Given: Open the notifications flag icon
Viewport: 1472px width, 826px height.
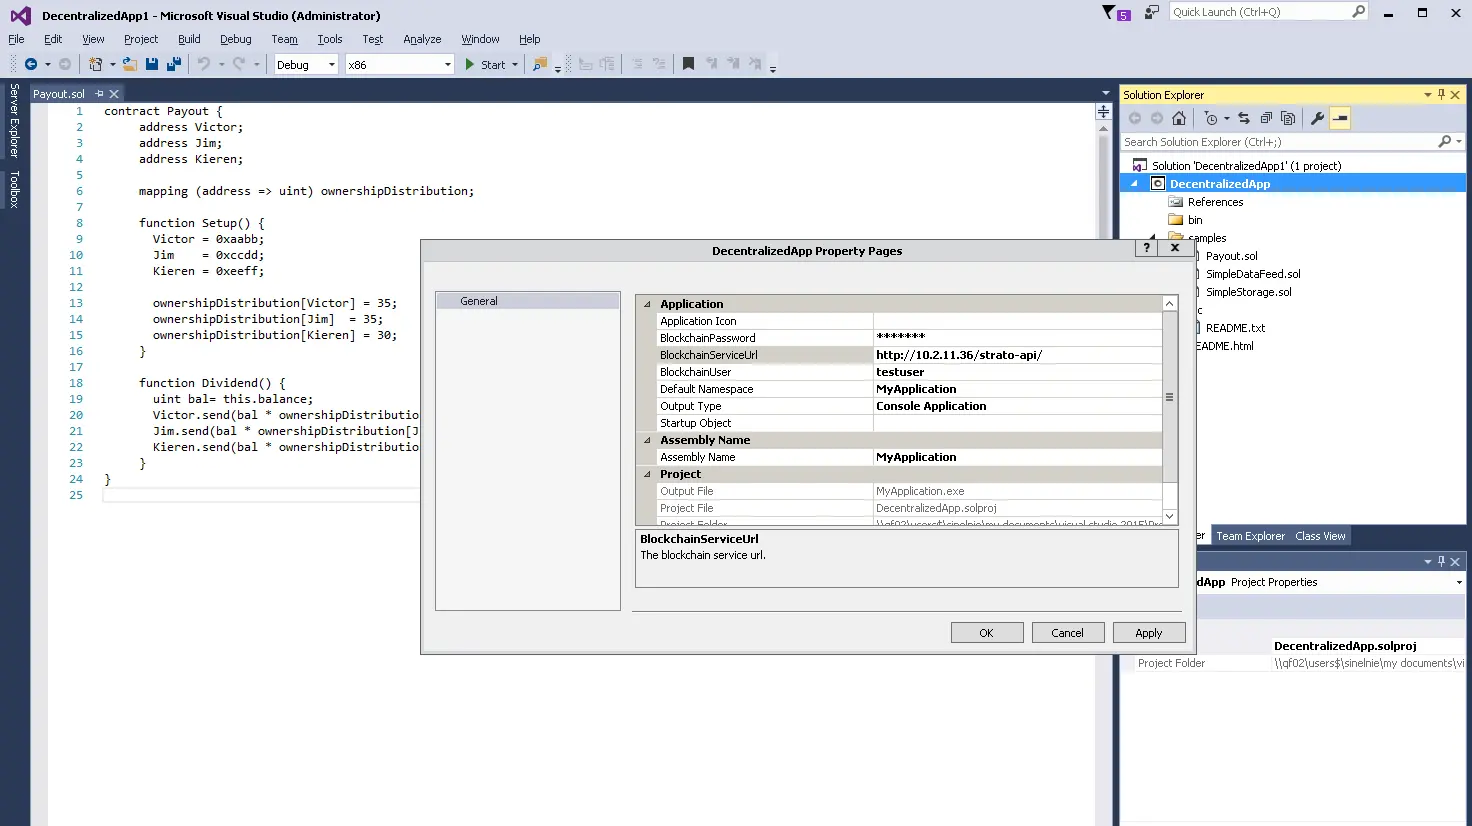Looking at the screenshot, I should (x=1108, y=12).
